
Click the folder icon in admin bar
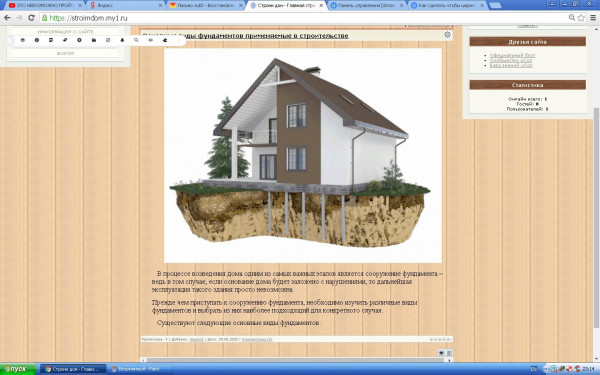pos(94,40)
